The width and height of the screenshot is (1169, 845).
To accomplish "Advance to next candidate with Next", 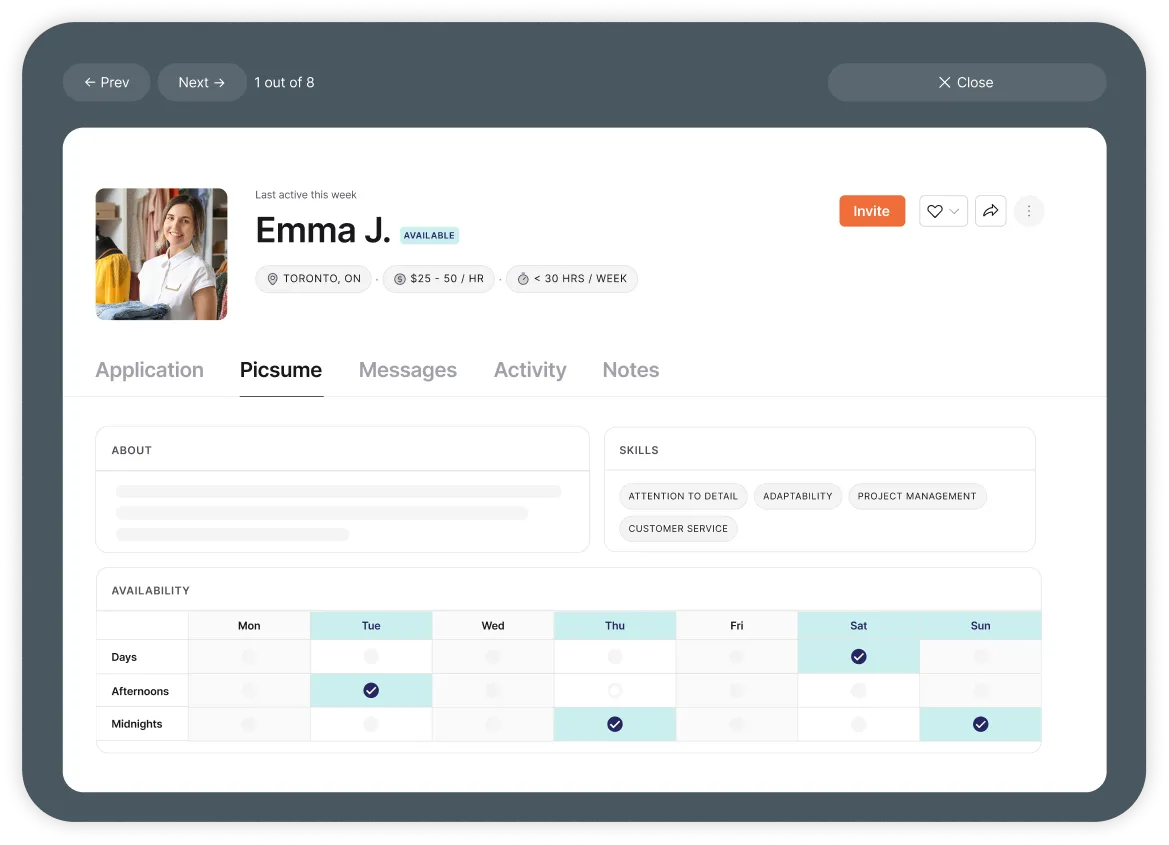I will [201, 83].
